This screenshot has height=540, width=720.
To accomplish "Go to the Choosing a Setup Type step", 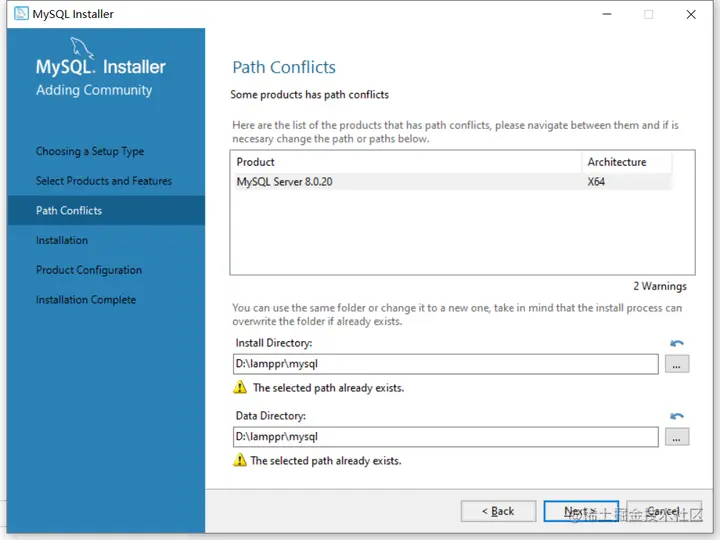I will pos(90,151).
